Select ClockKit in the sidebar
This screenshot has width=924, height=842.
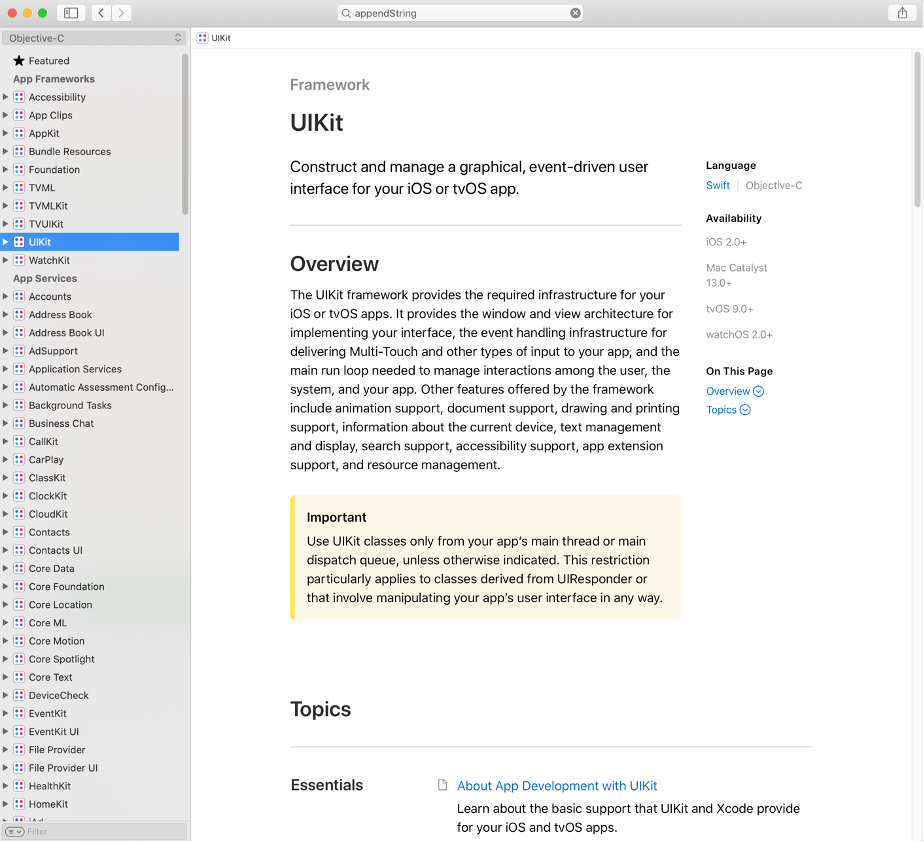pyautogui.click(x=48, y=496)
